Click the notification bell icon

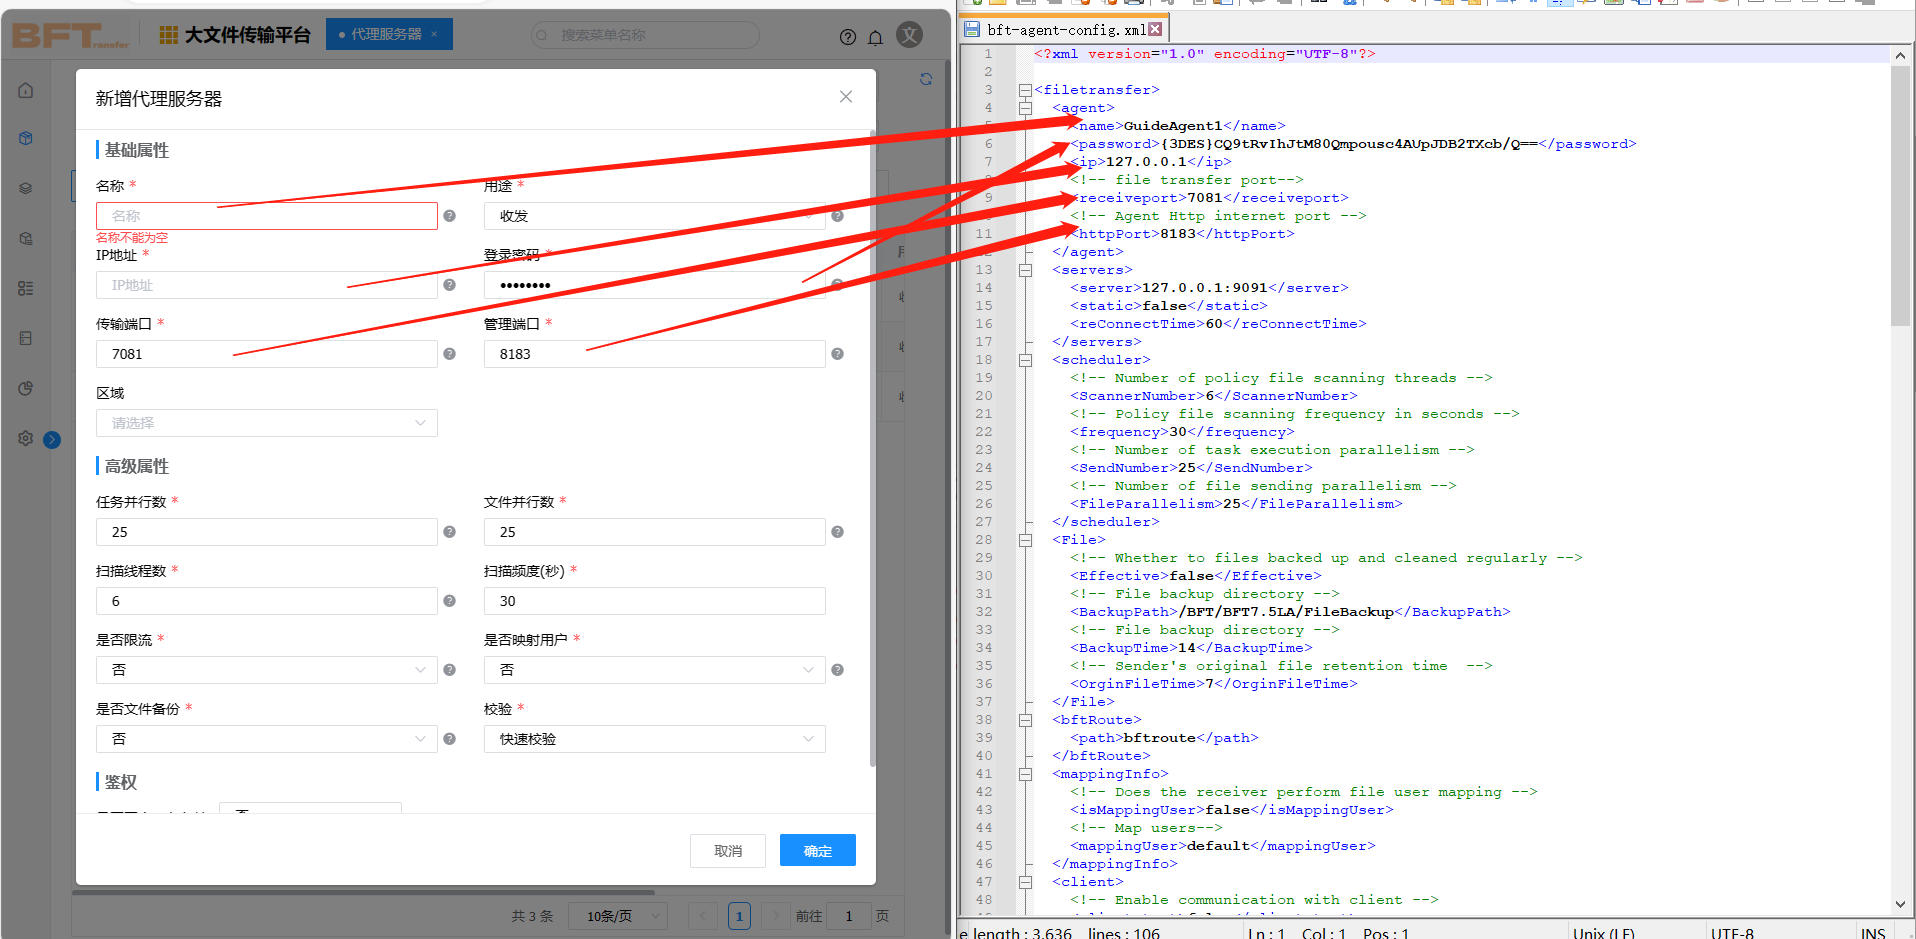[x=876, y=37]
